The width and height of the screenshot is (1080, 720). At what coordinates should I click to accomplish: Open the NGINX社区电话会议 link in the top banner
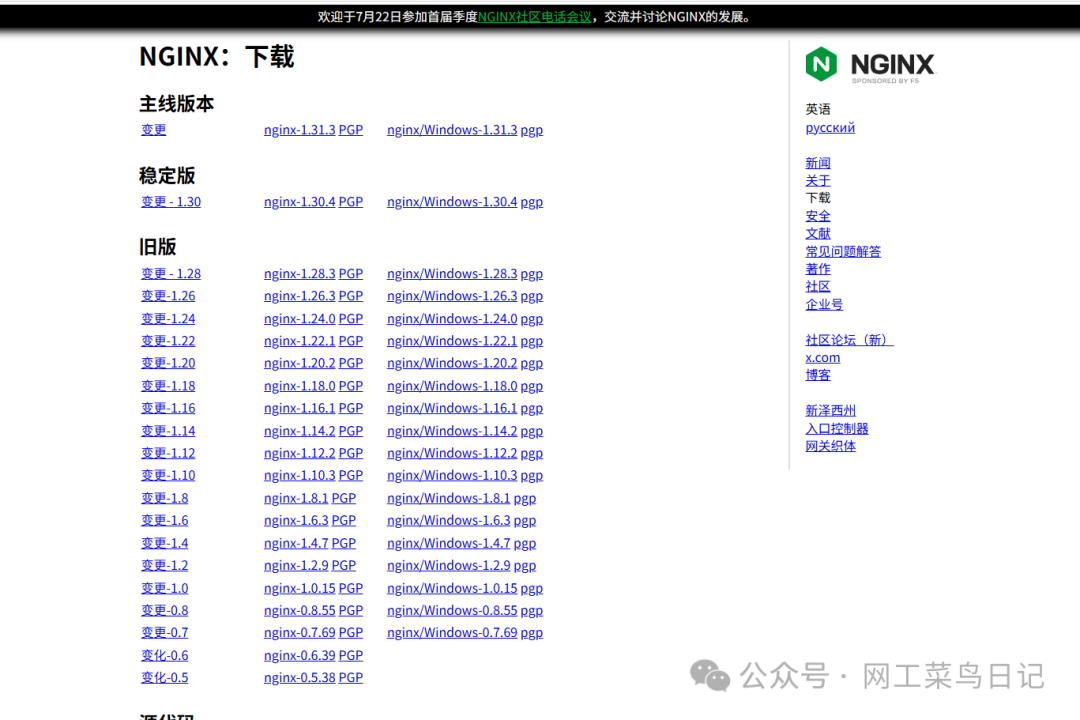click(534, 17)
